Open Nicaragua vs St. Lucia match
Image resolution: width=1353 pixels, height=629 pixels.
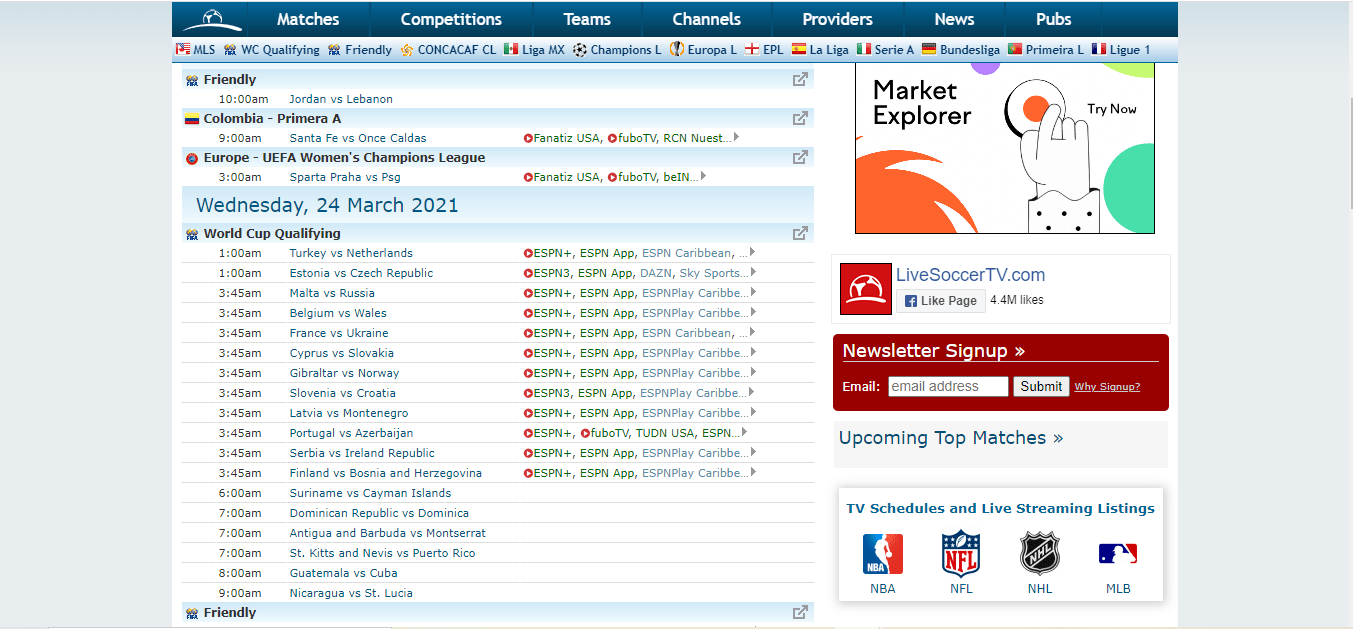click(x=351, y=593)
